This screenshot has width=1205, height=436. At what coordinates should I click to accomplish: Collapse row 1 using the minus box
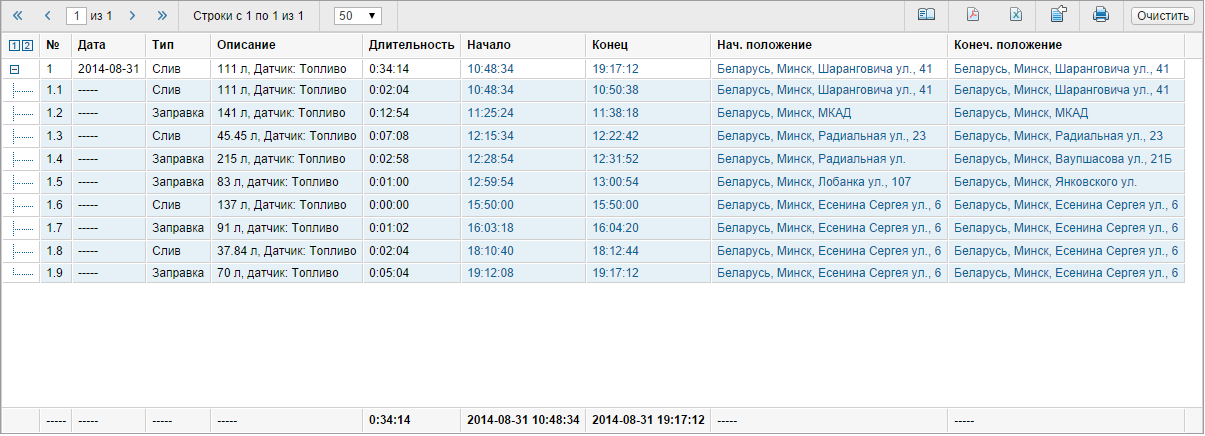(x=14, y=70)
